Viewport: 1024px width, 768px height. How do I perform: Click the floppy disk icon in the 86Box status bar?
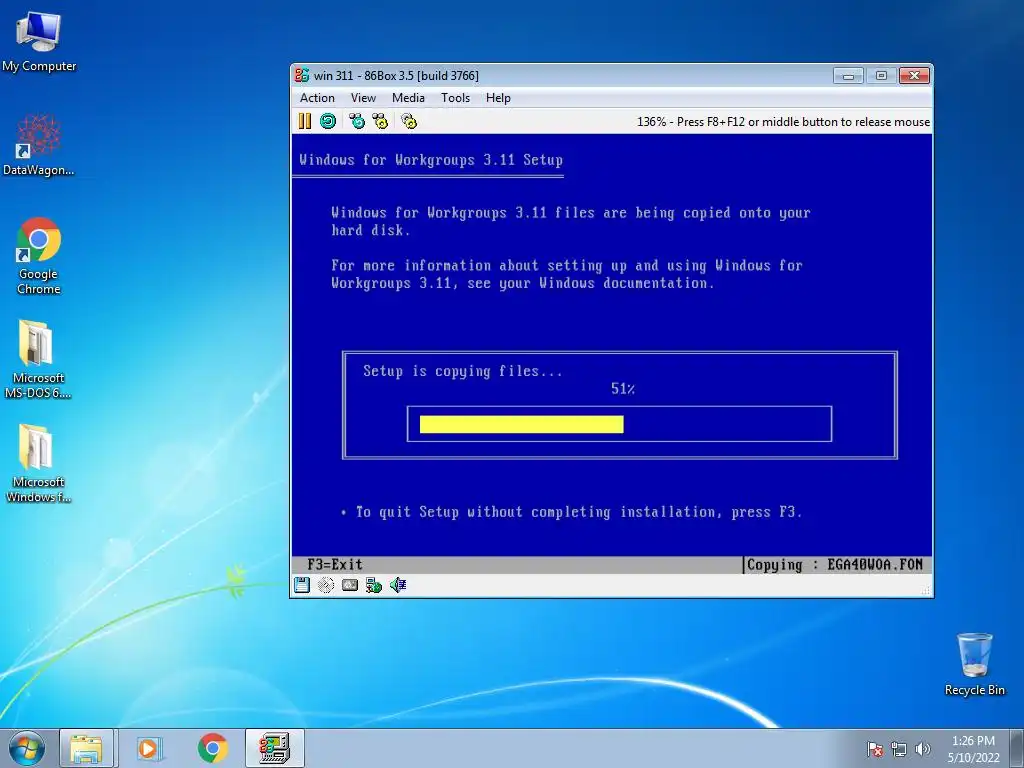[x=302, y=584]
